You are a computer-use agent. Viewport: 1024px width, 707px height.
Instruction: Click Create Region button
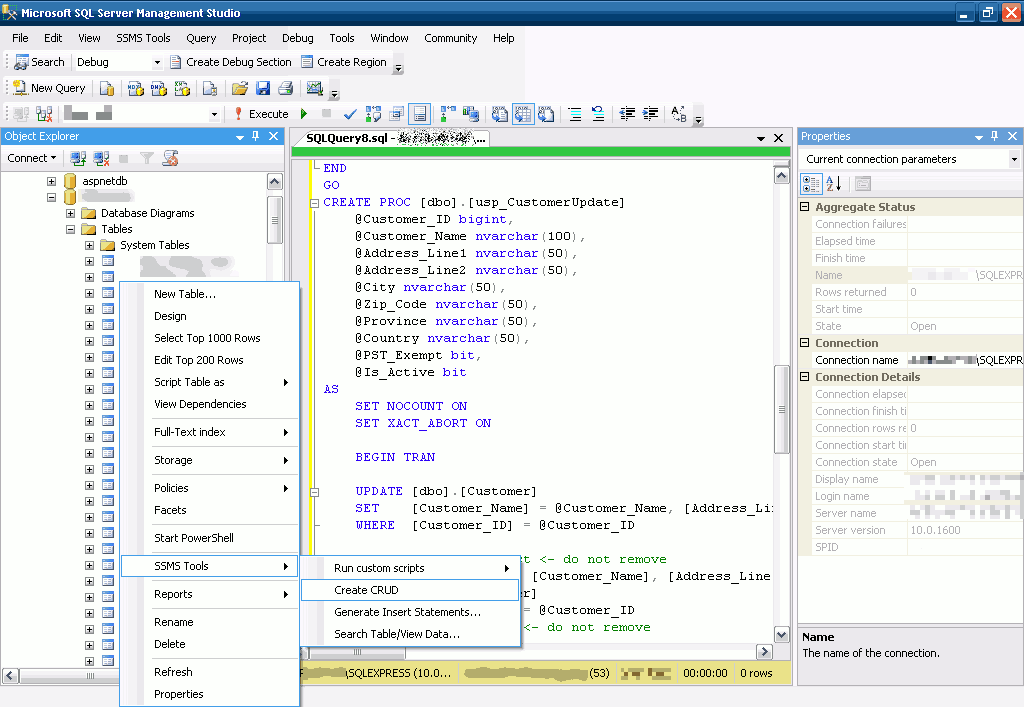tap(344, 62)
